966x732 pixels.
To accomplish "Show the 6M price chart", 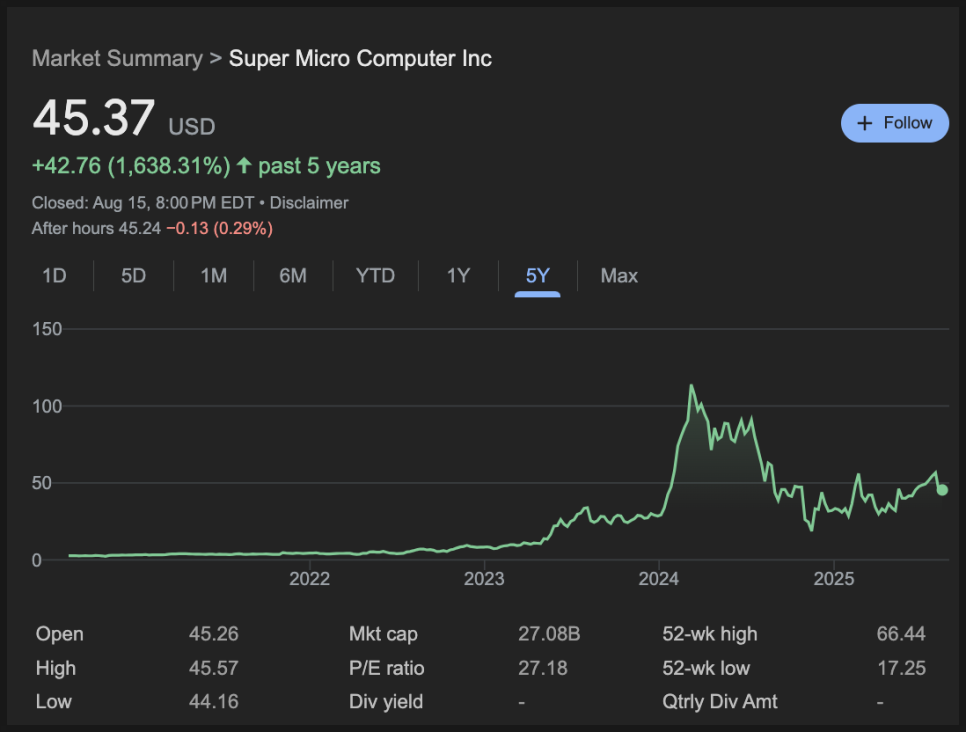I will pyautogui.click(x=293, y=275).
